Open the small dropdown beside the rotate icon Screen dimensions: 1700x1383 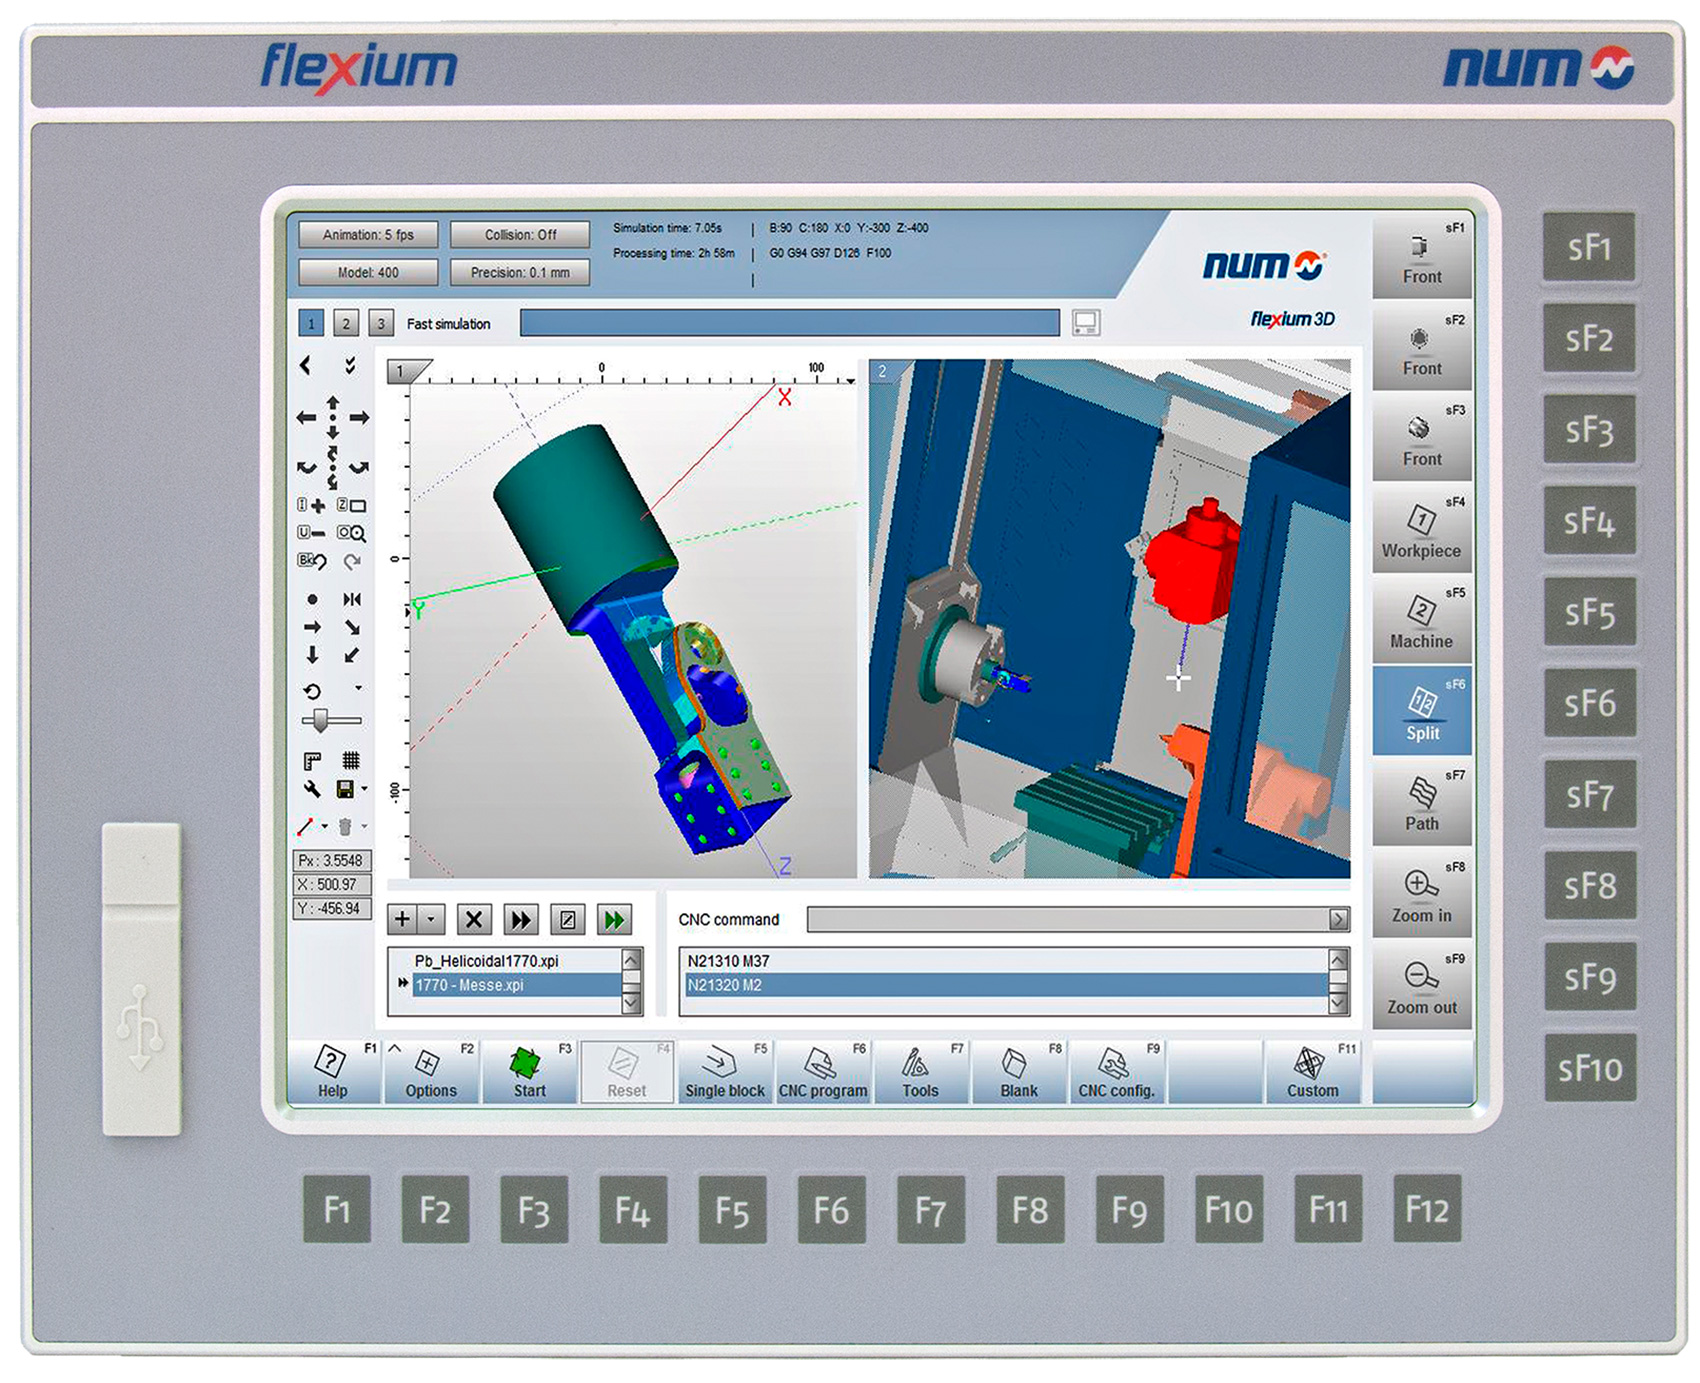[x=359, y=688]
